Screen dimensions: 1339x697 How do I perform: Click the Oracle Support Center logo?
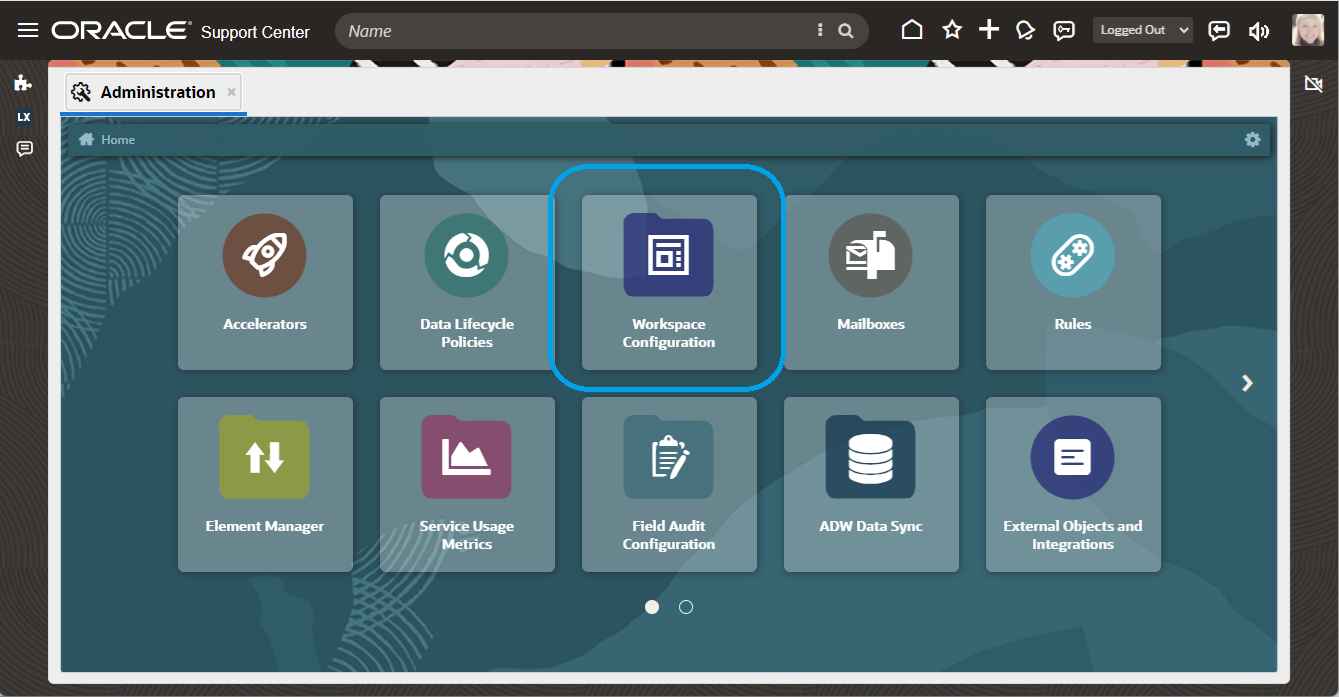click(181, 31)
